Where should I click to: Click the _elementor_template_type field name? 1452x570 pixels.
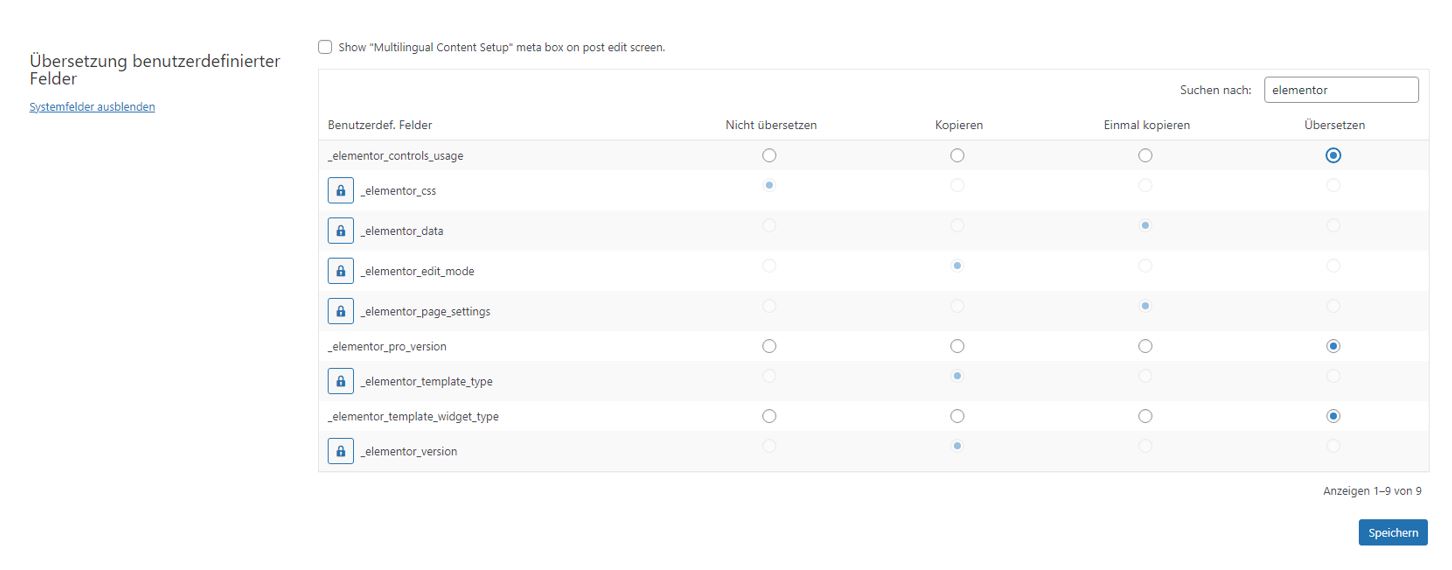point(426,381)
